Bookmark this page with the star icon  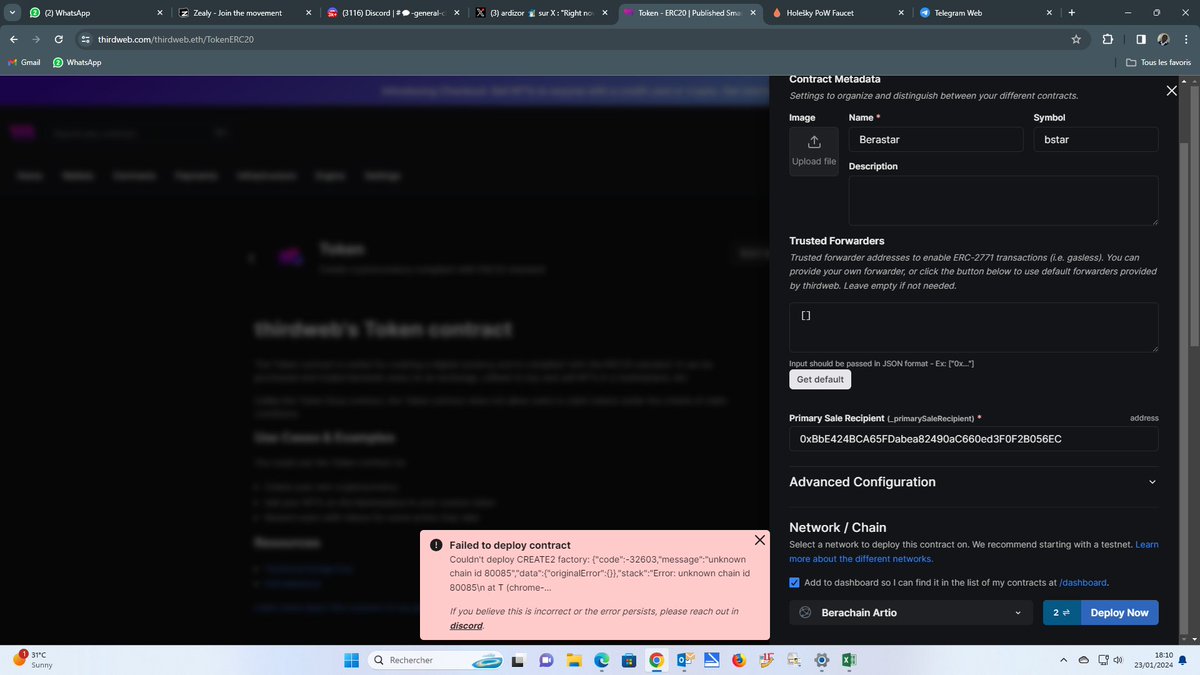[x=1076, y=39]
